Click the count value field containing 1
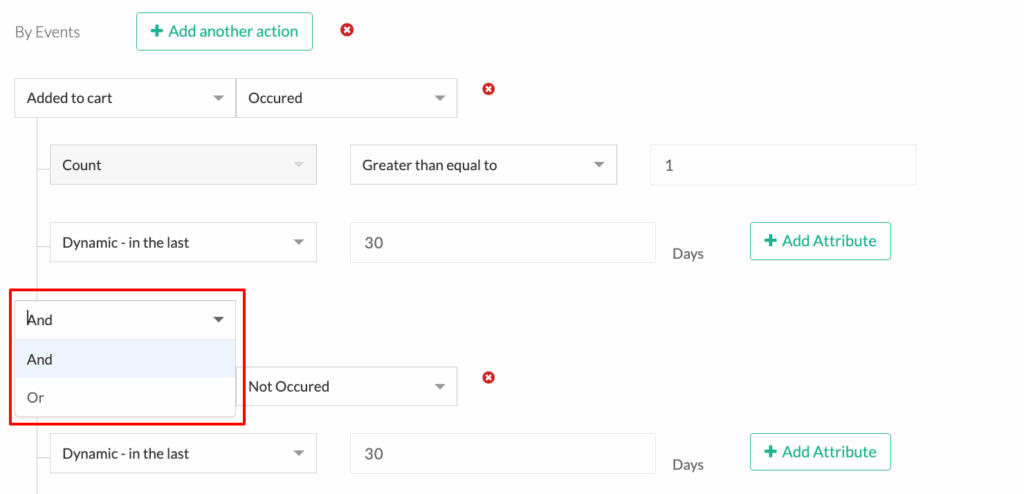Screen dimensions: 1024x494 click(x=783, y=165)
